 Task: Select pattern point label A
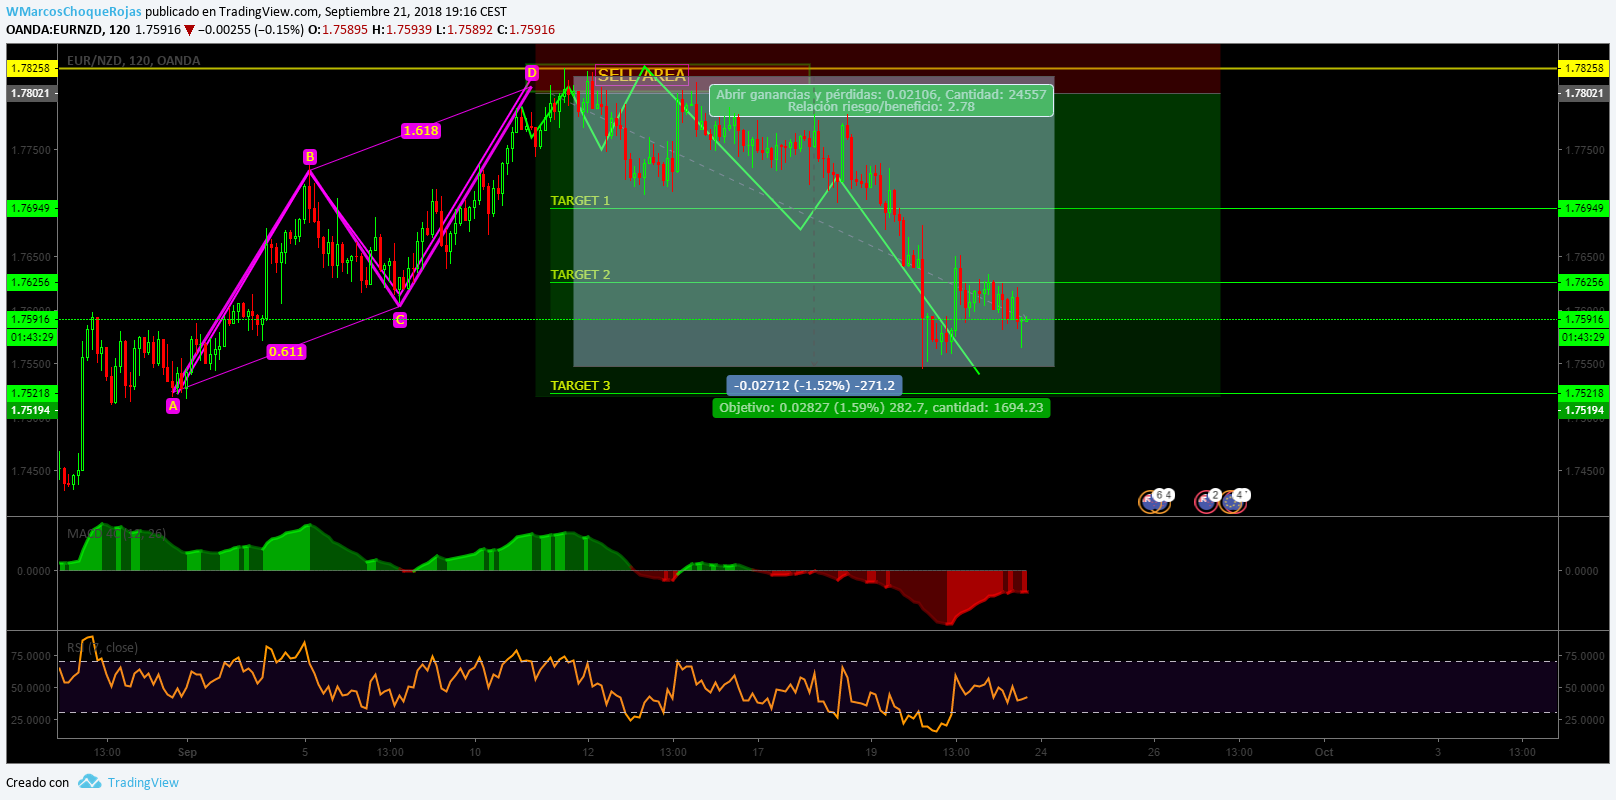tap(173, 406)
